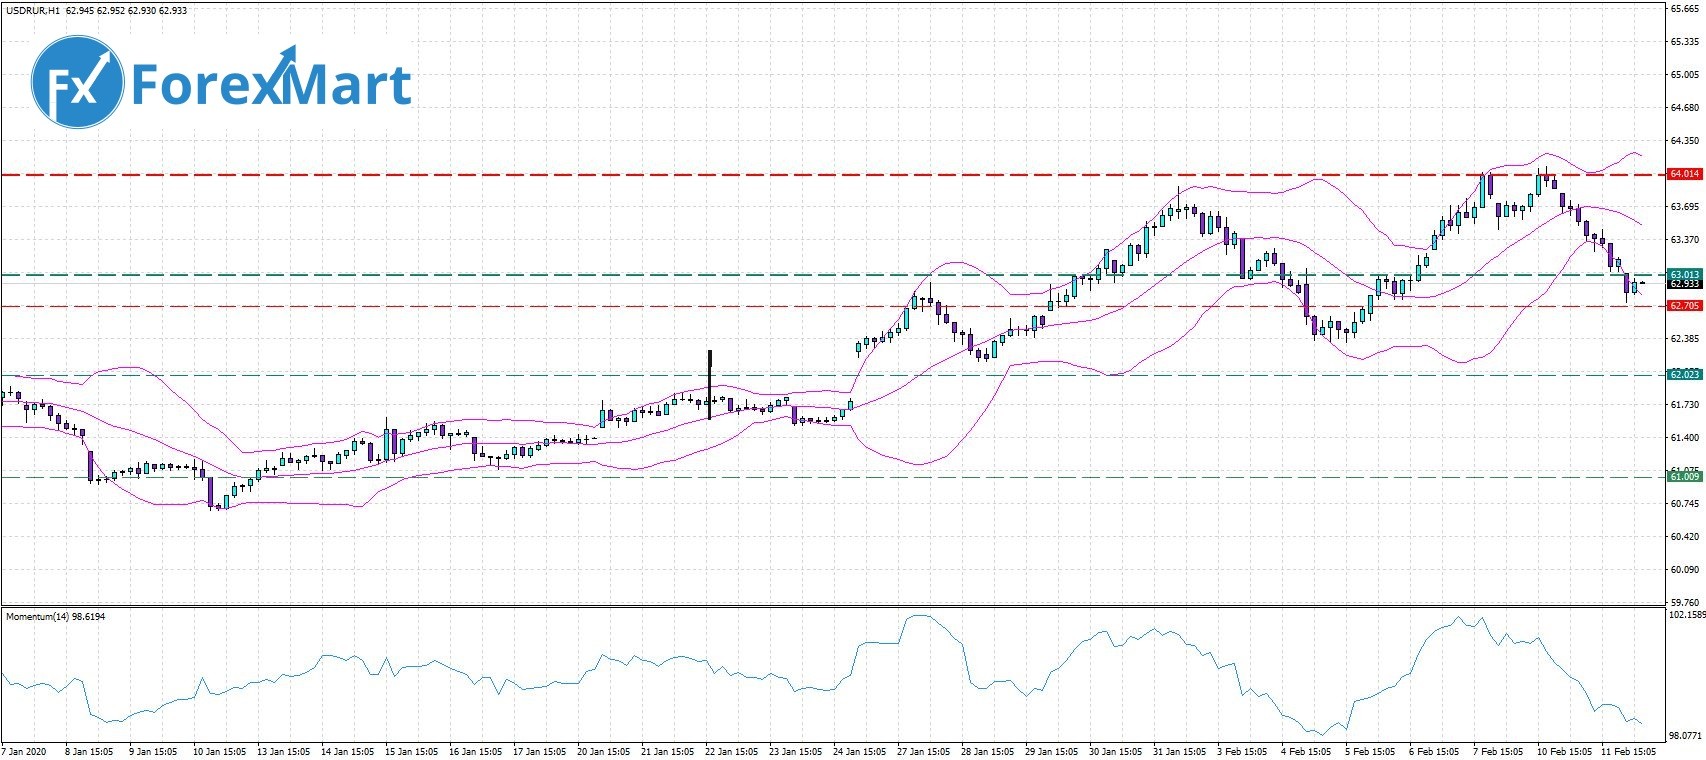
Task: Click the green 61.009 price level tag
Action: pos(1685,477)
